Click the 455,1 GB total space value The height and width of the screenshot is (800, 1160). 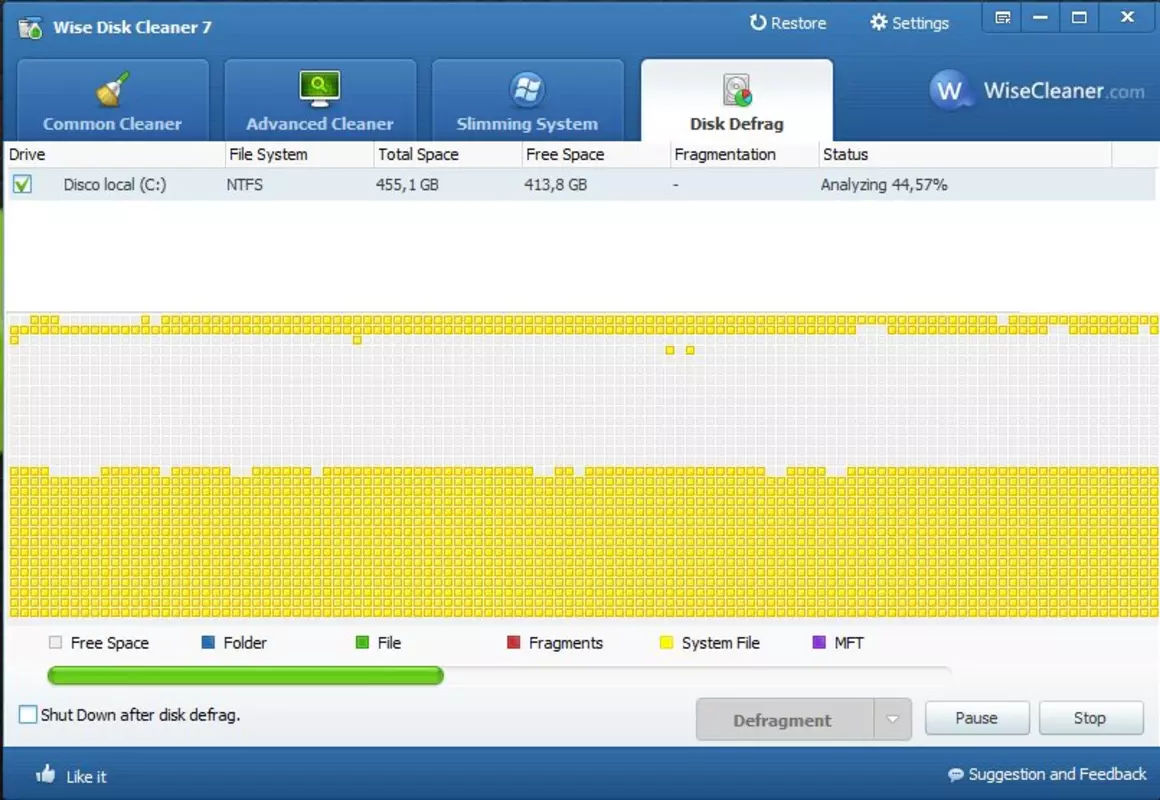pyautogui.click(x=407, y=184)
